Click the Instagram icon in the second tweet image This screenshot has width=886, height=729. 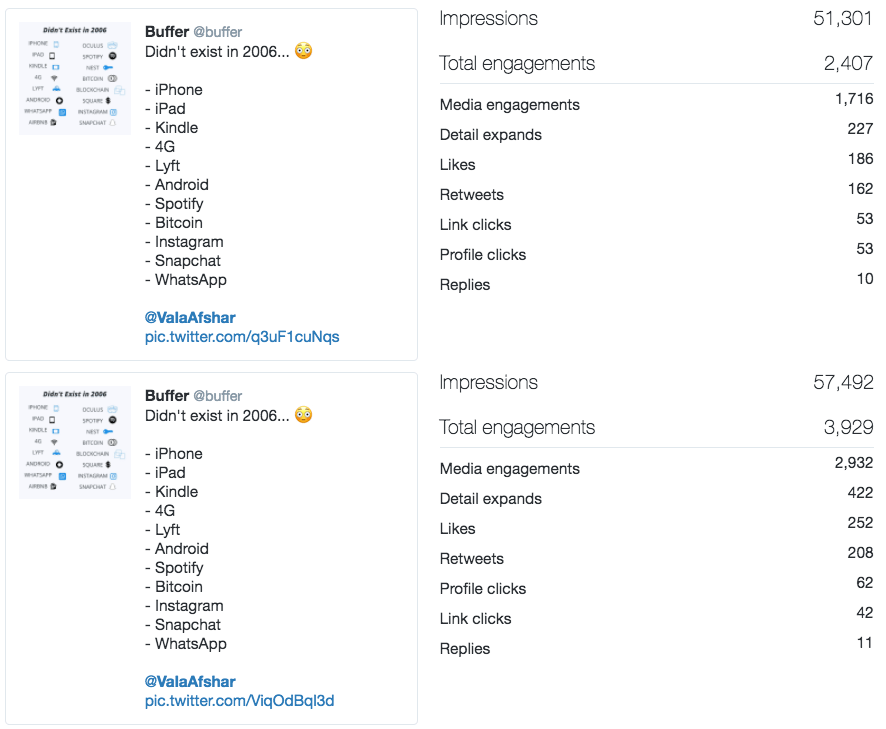point(113,476)
